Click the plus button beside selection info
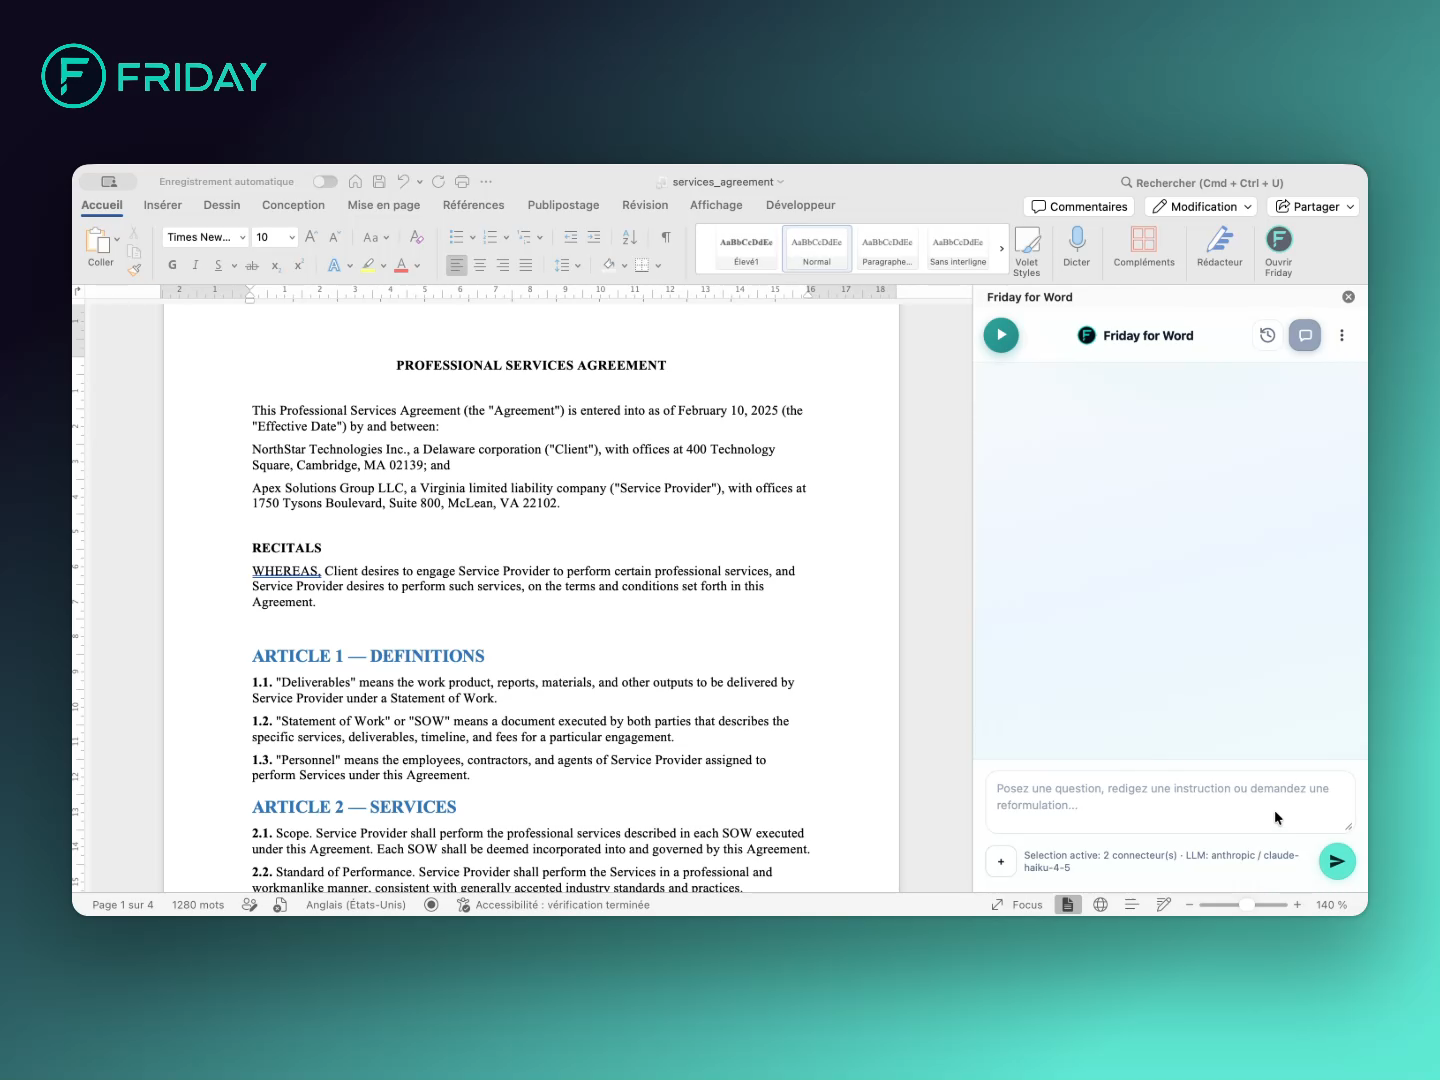 [x=1001, y=861]
